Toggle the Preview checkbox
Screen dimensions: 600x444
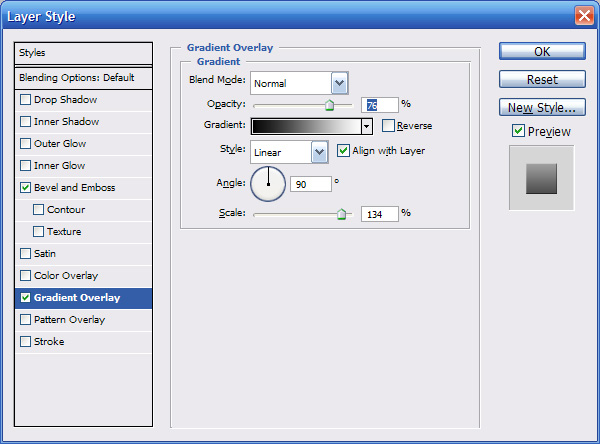pyautogui.click(x=518, y=131)
